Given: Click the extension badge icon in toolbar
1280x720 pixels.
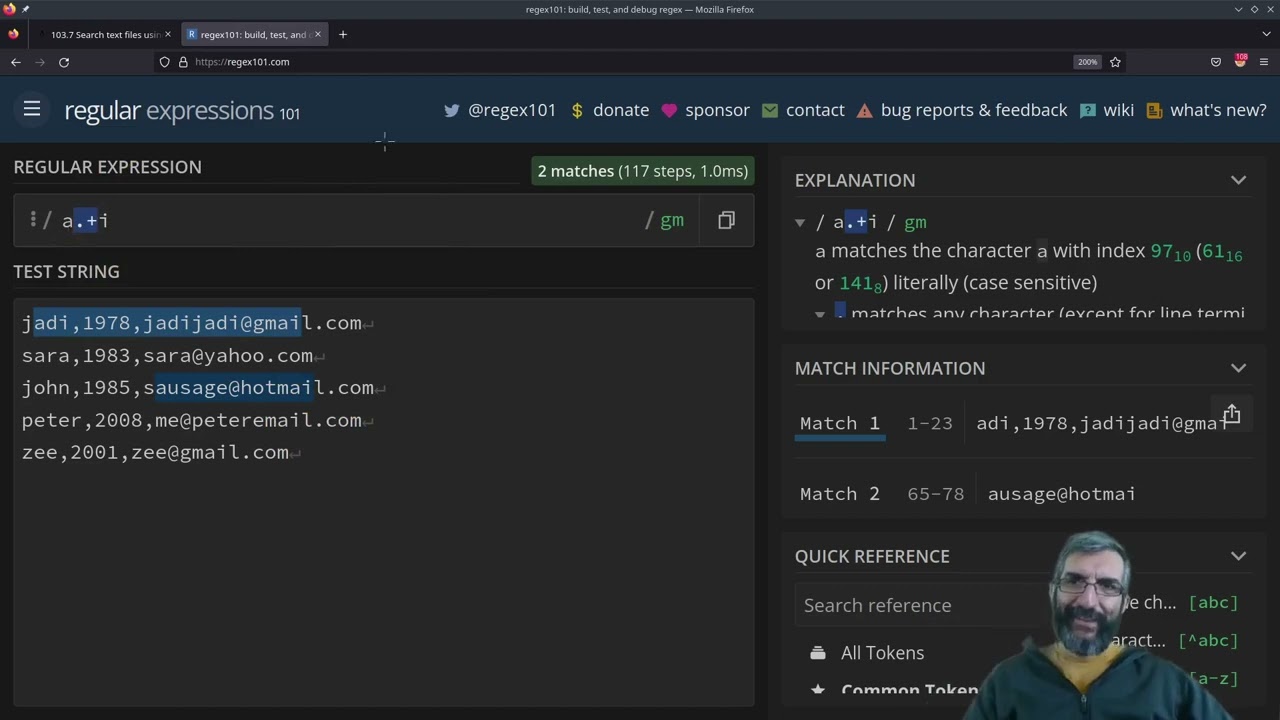Looking at the screenshot, I should coord(1240,61).
